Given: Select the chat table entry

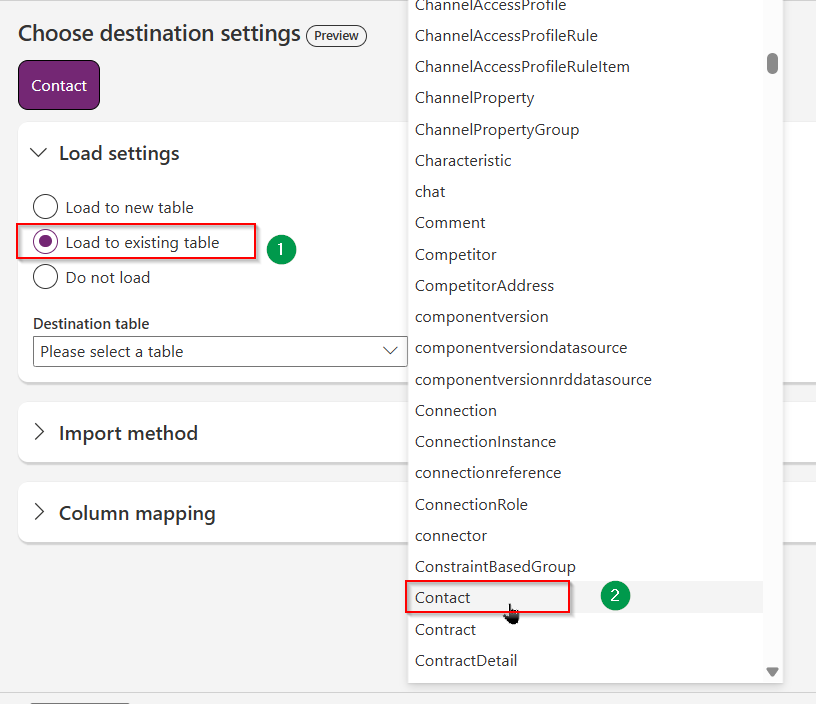Looking at the screenshot, I should 585,191.
